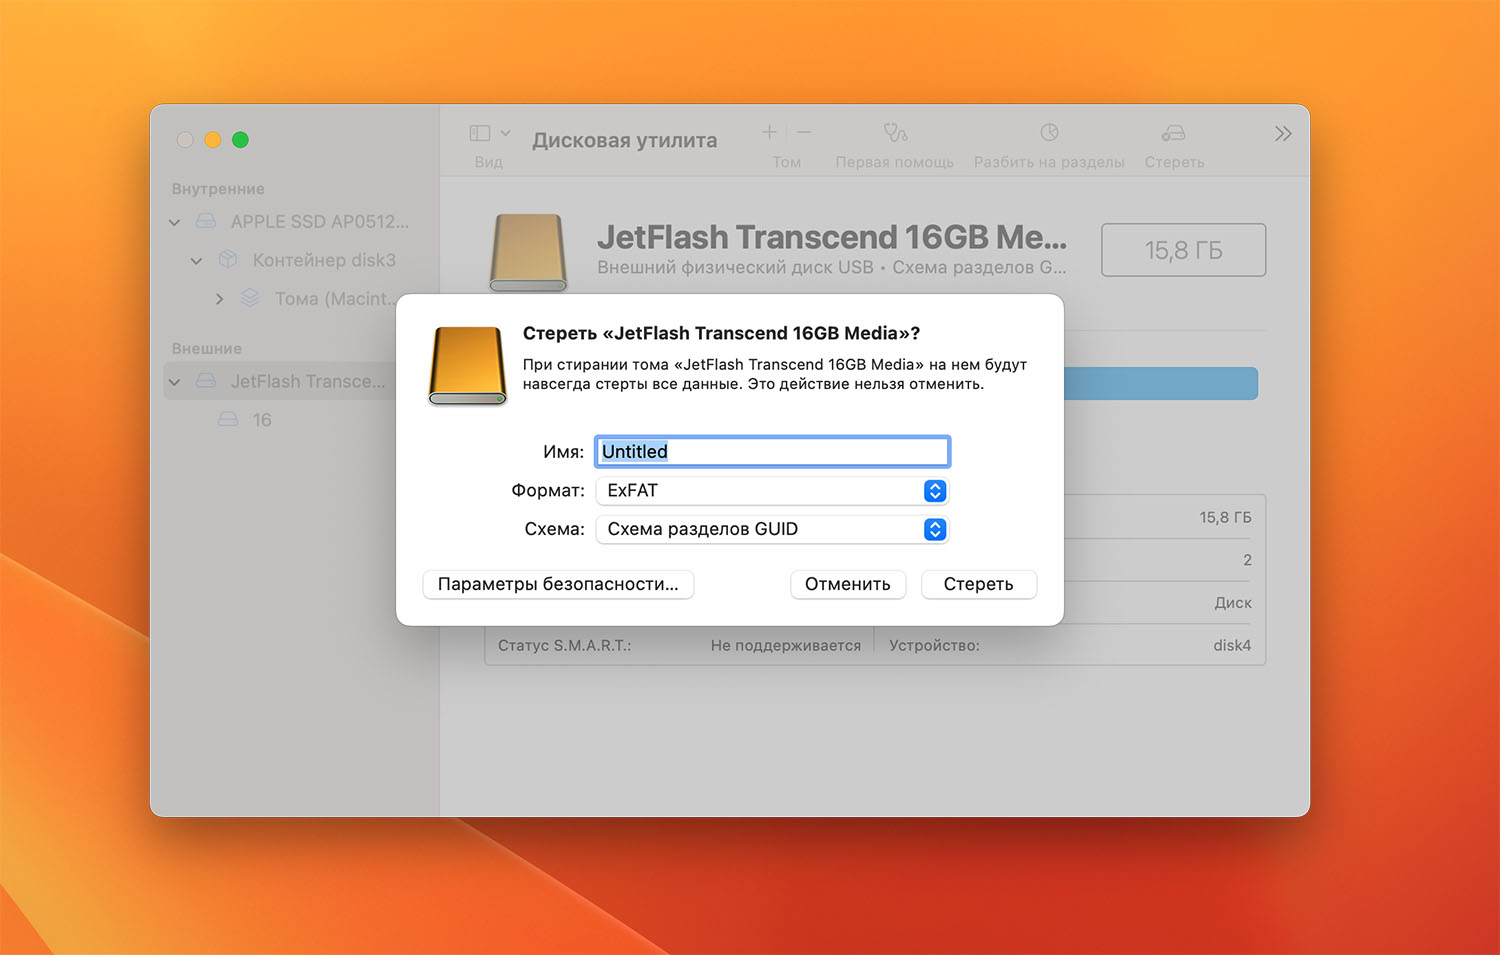Viewport: 1500px width, 955px height.
Task: Open the Формат ExFAT dropdown
Action: click(x=772, y=491)
